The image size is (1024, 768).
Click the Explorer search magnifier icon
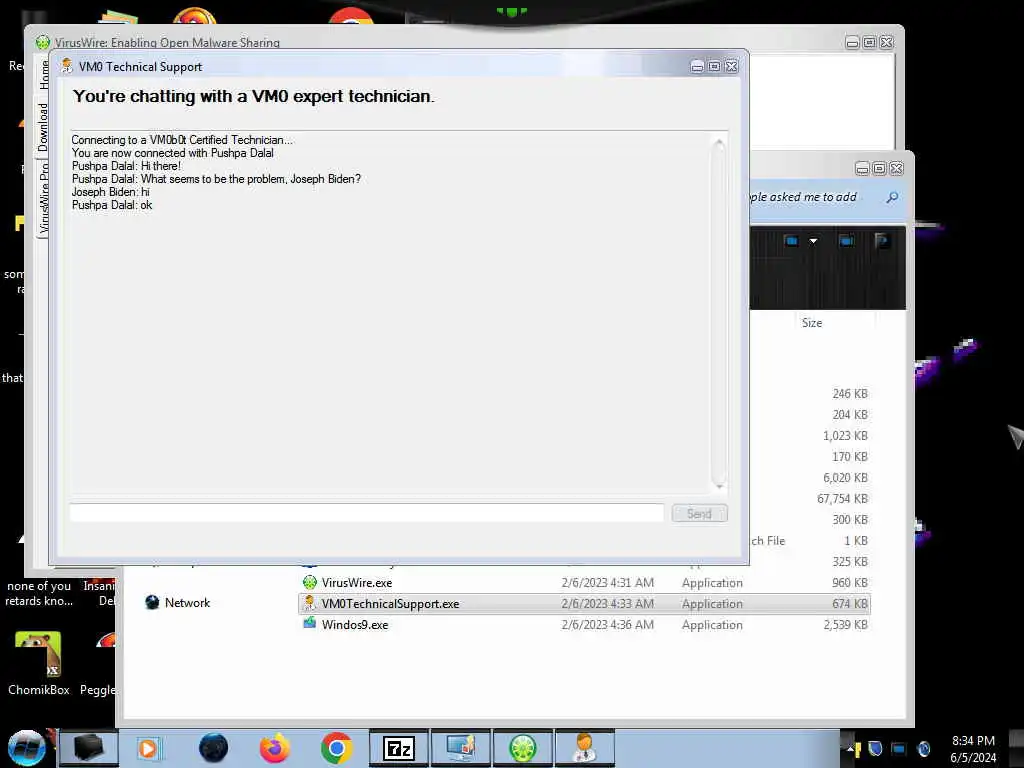[x=892, y=197]
